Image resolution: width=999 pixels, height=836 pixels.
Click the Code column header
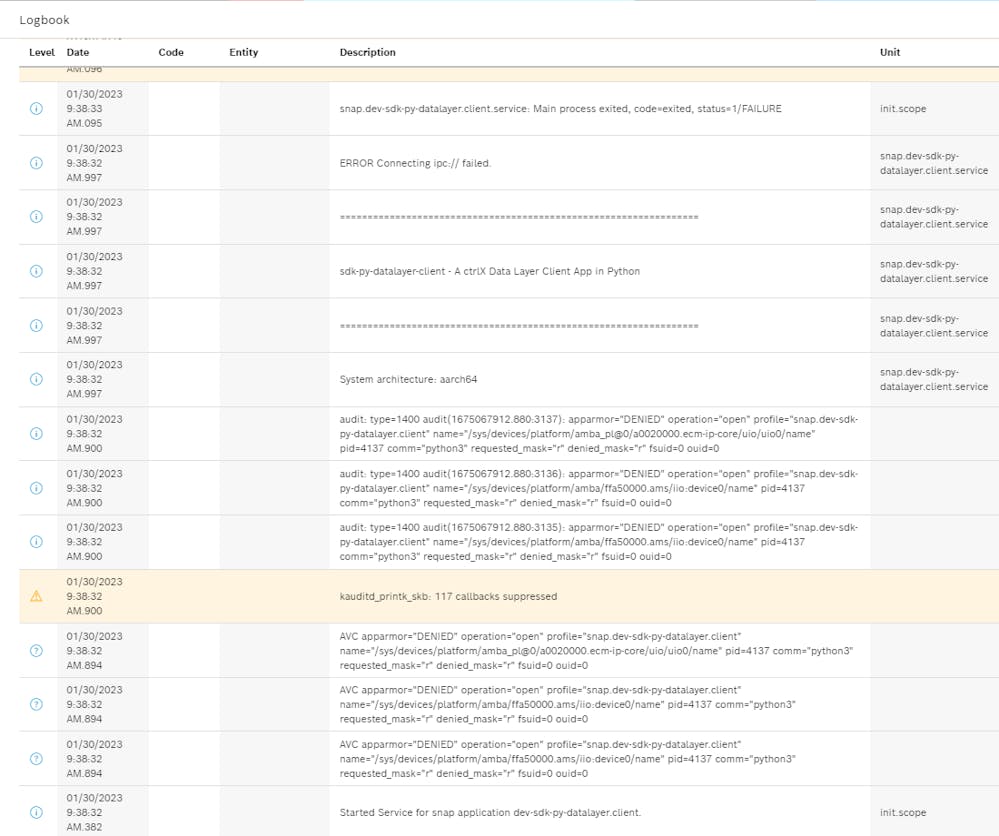(171, 52)
